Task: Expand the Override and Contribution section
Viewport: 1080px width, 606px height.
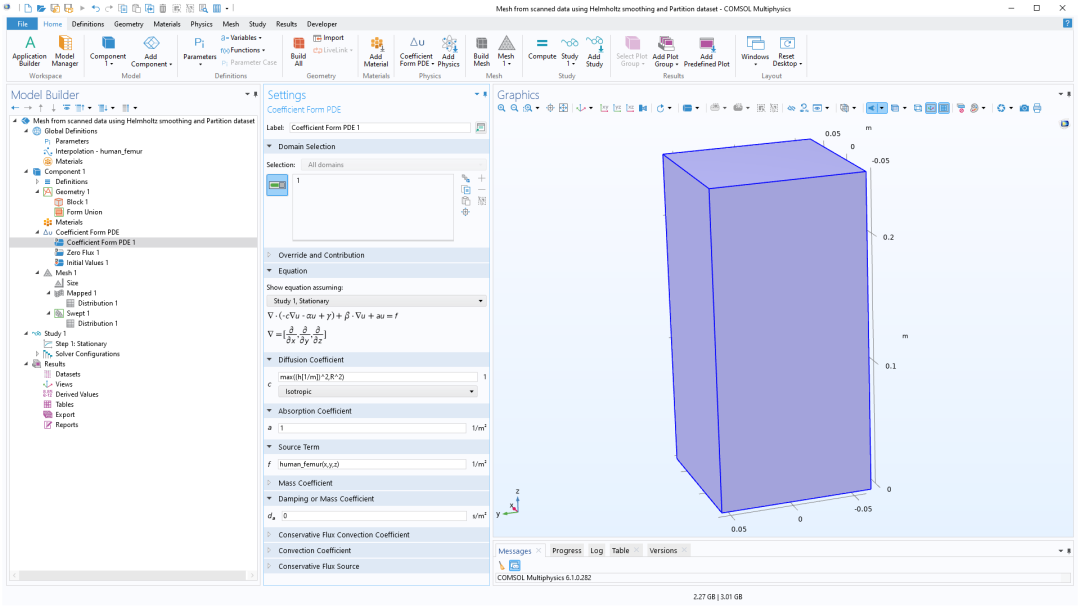Action: [320, 255]
